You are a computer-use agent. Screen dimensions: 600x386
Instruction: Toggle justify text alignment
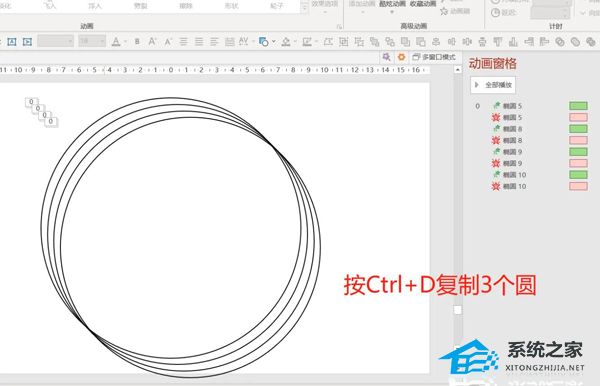pyautogui.click(x=199, y=41)
